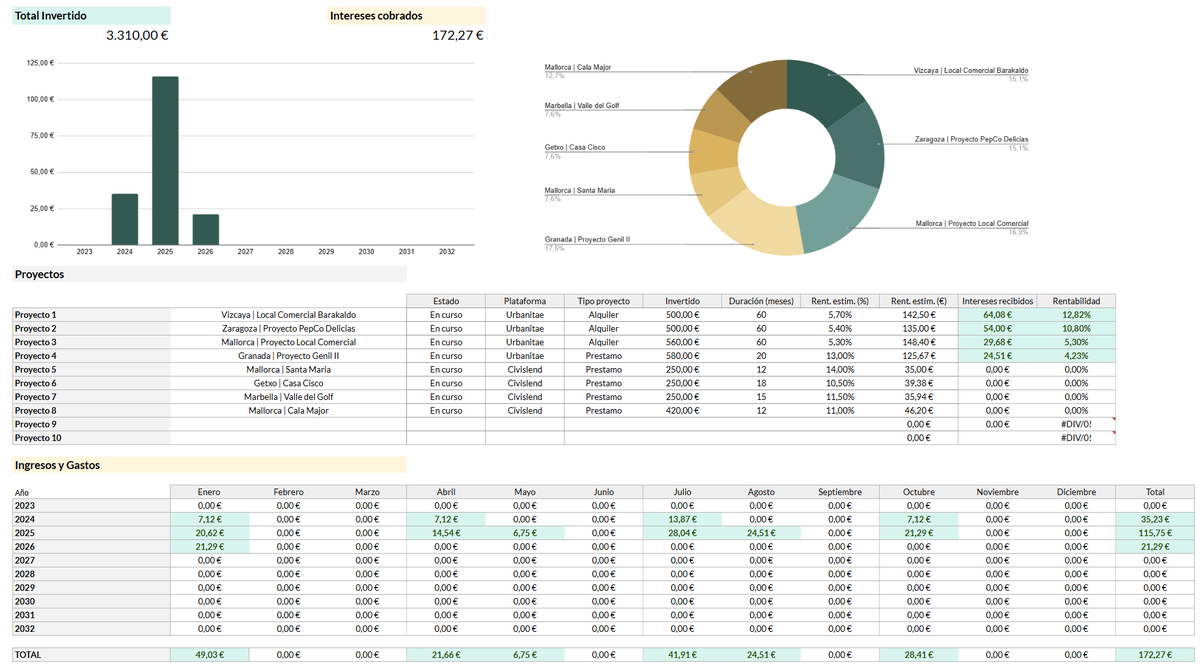Click the 420,00 € invertido cell
1200x669 pixels.
click(683, 411)
